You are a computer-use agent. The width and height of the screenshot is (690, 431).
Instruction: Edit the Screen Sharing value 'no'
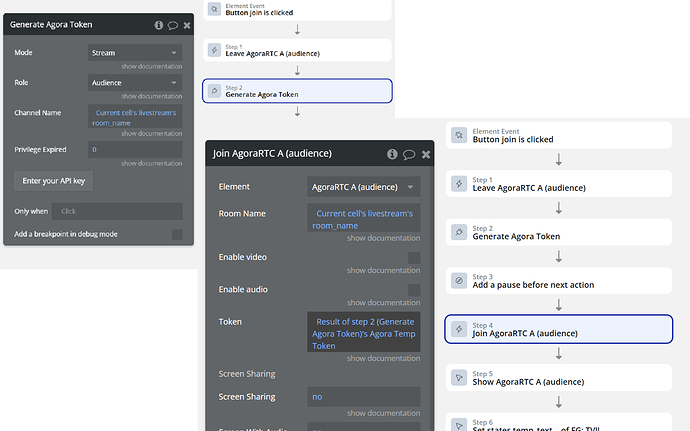tap(363, 397)
